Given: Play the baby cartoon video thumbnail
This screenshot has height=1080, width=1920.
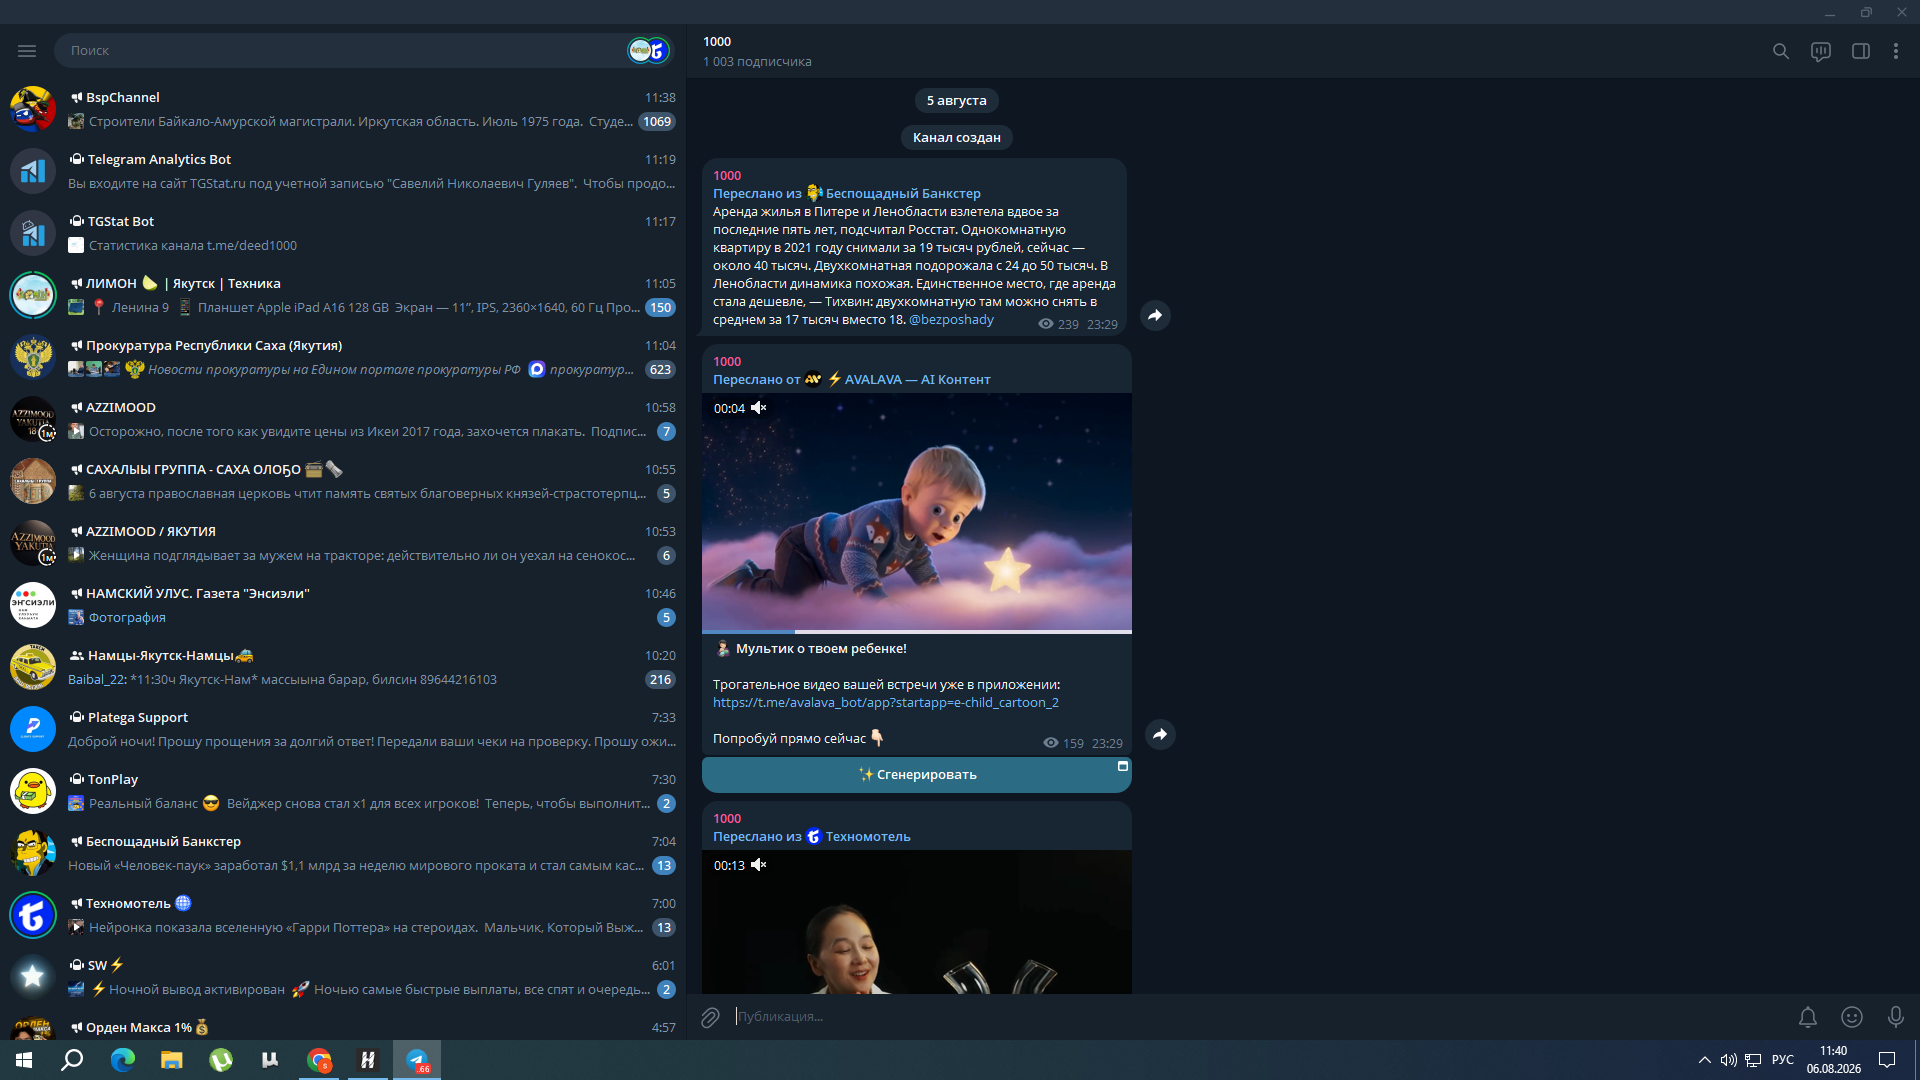Looking at the screenshot, I should click(917, 512).
